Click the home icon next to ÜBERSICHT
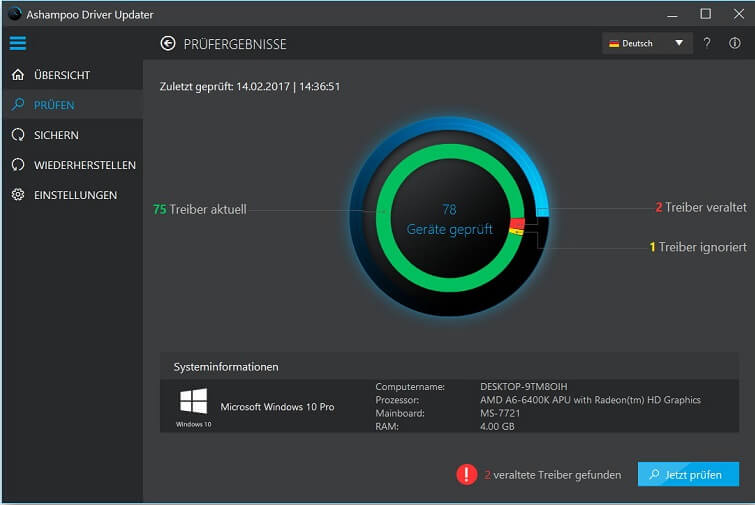Viewport: 755px width, 505px height. (x=18, y=75)
